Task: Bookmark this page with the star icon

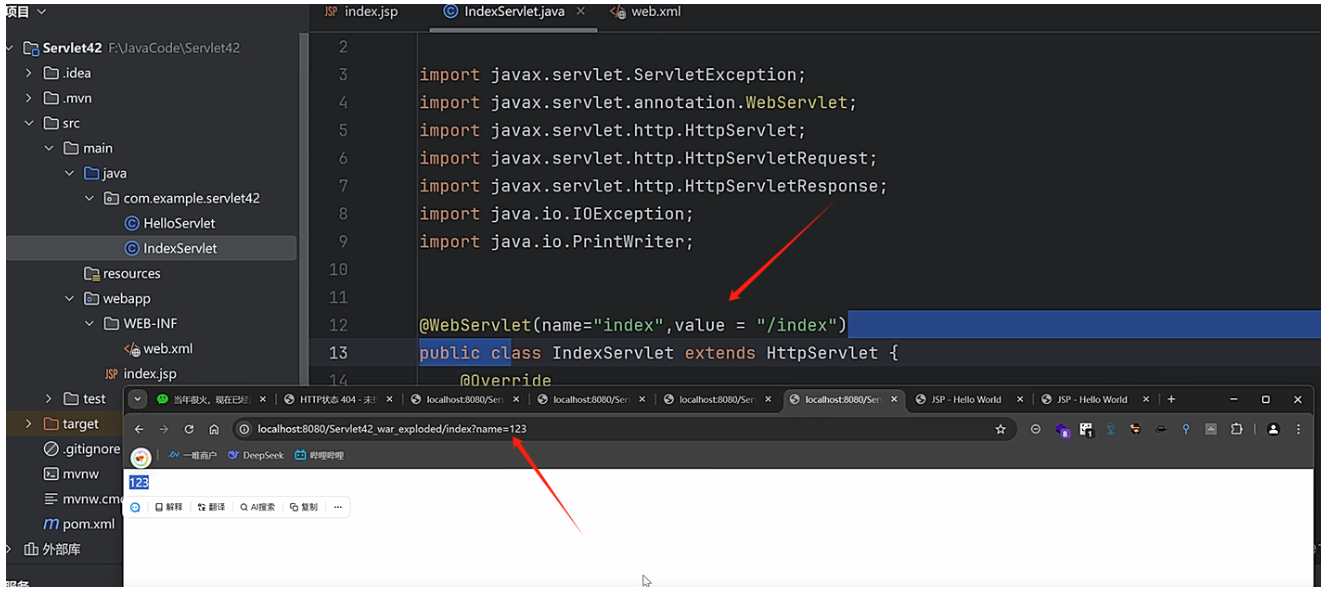Action: [1000, 429]
